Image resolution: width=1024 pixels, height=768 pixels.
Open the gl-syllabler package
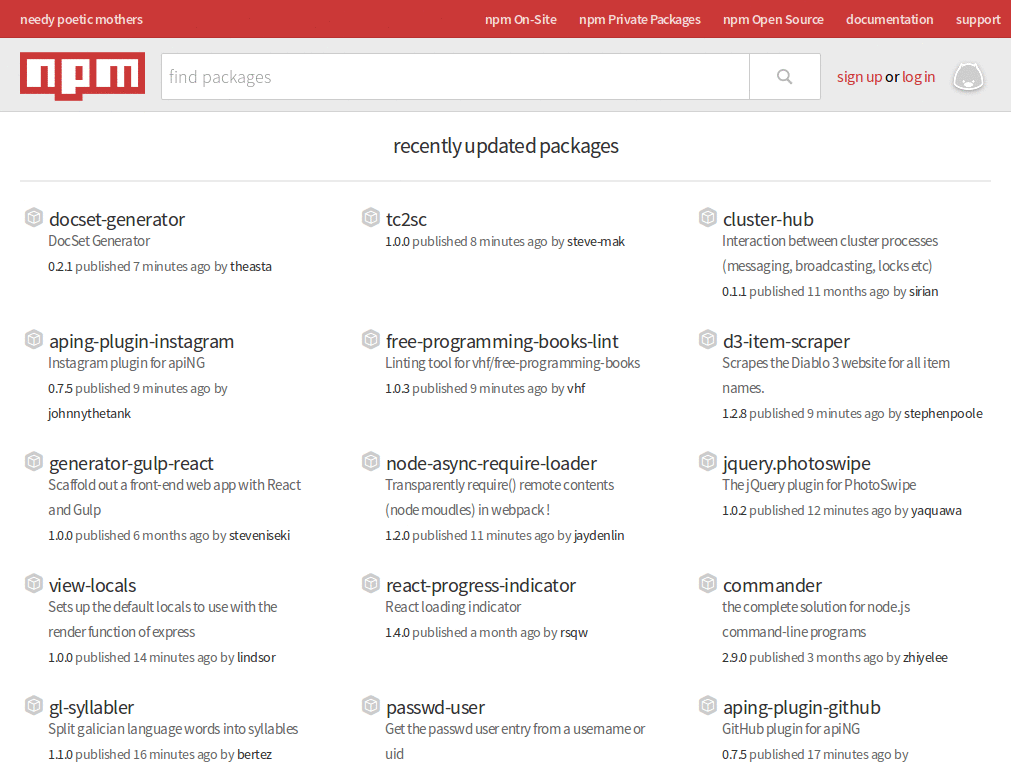pyautogui.click(x=91, y=708)
